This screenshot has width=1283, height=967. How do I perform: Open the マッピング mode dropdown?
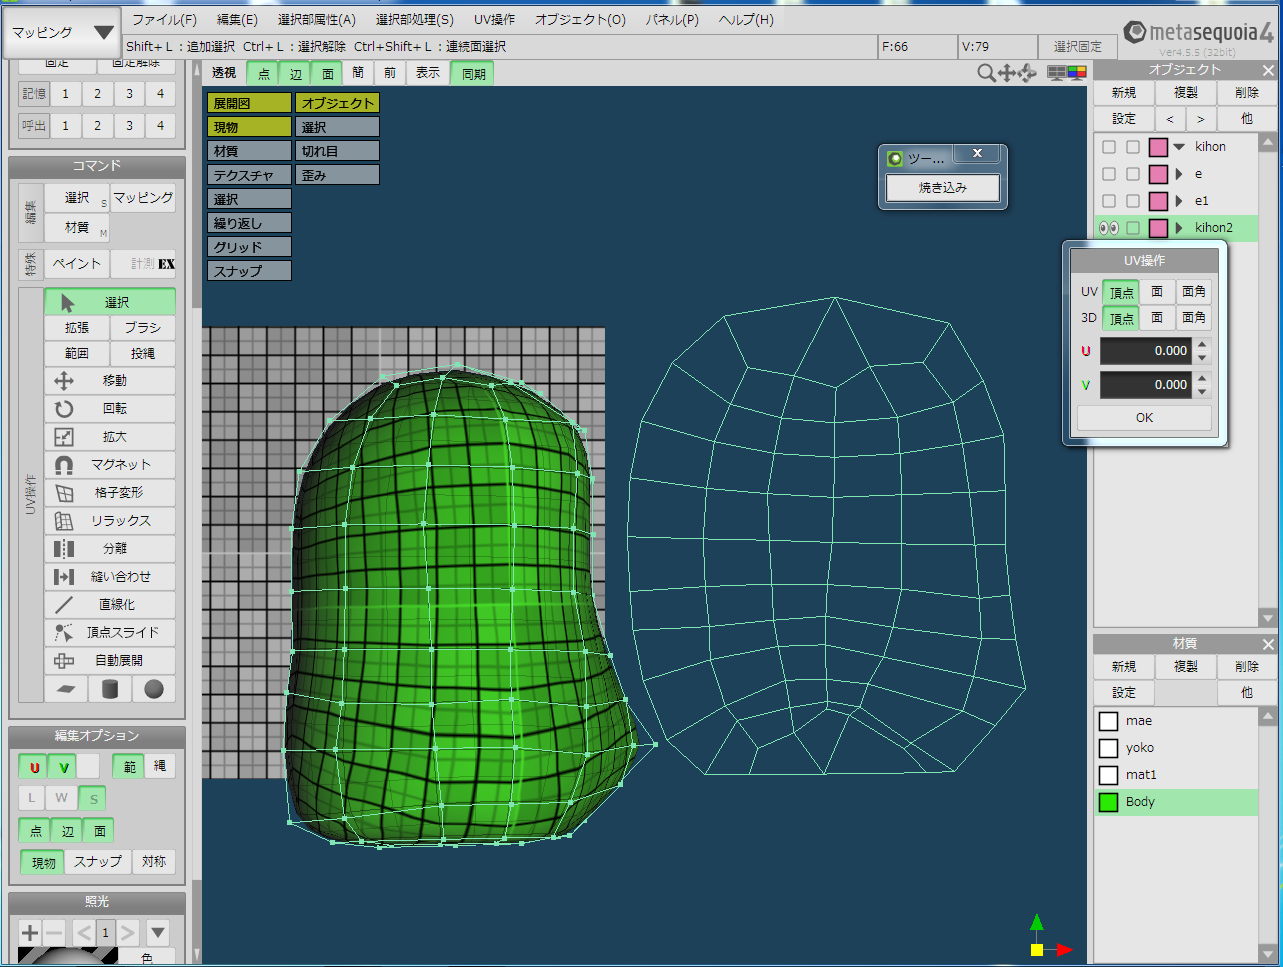point(62,33)
